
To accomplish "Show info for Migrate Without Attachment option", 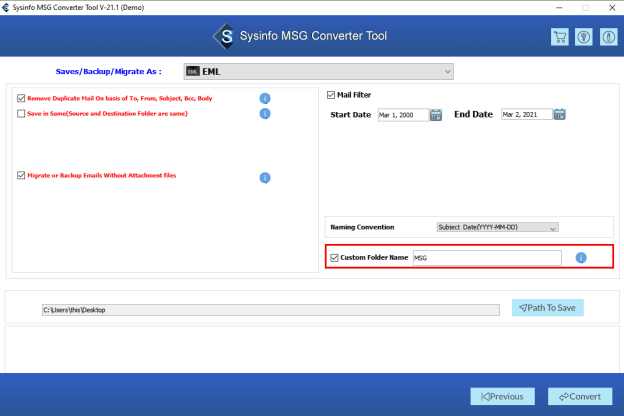I will pos(265,178).
